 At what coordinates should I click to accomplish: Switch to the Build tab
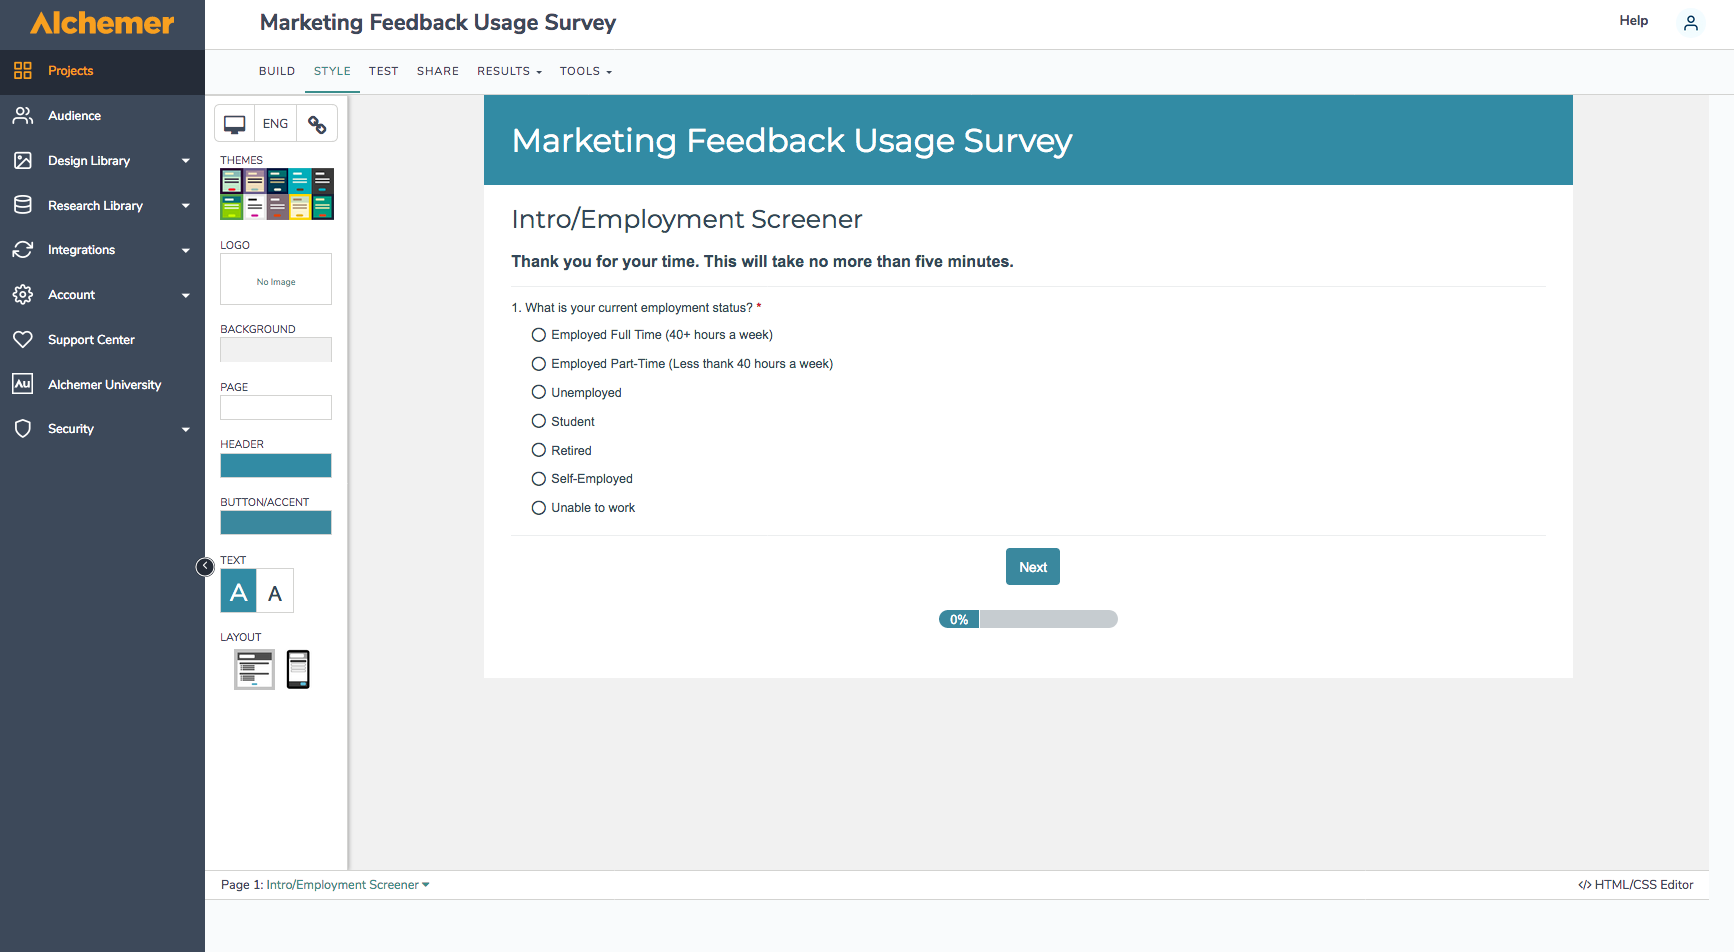tap(277, 71)
